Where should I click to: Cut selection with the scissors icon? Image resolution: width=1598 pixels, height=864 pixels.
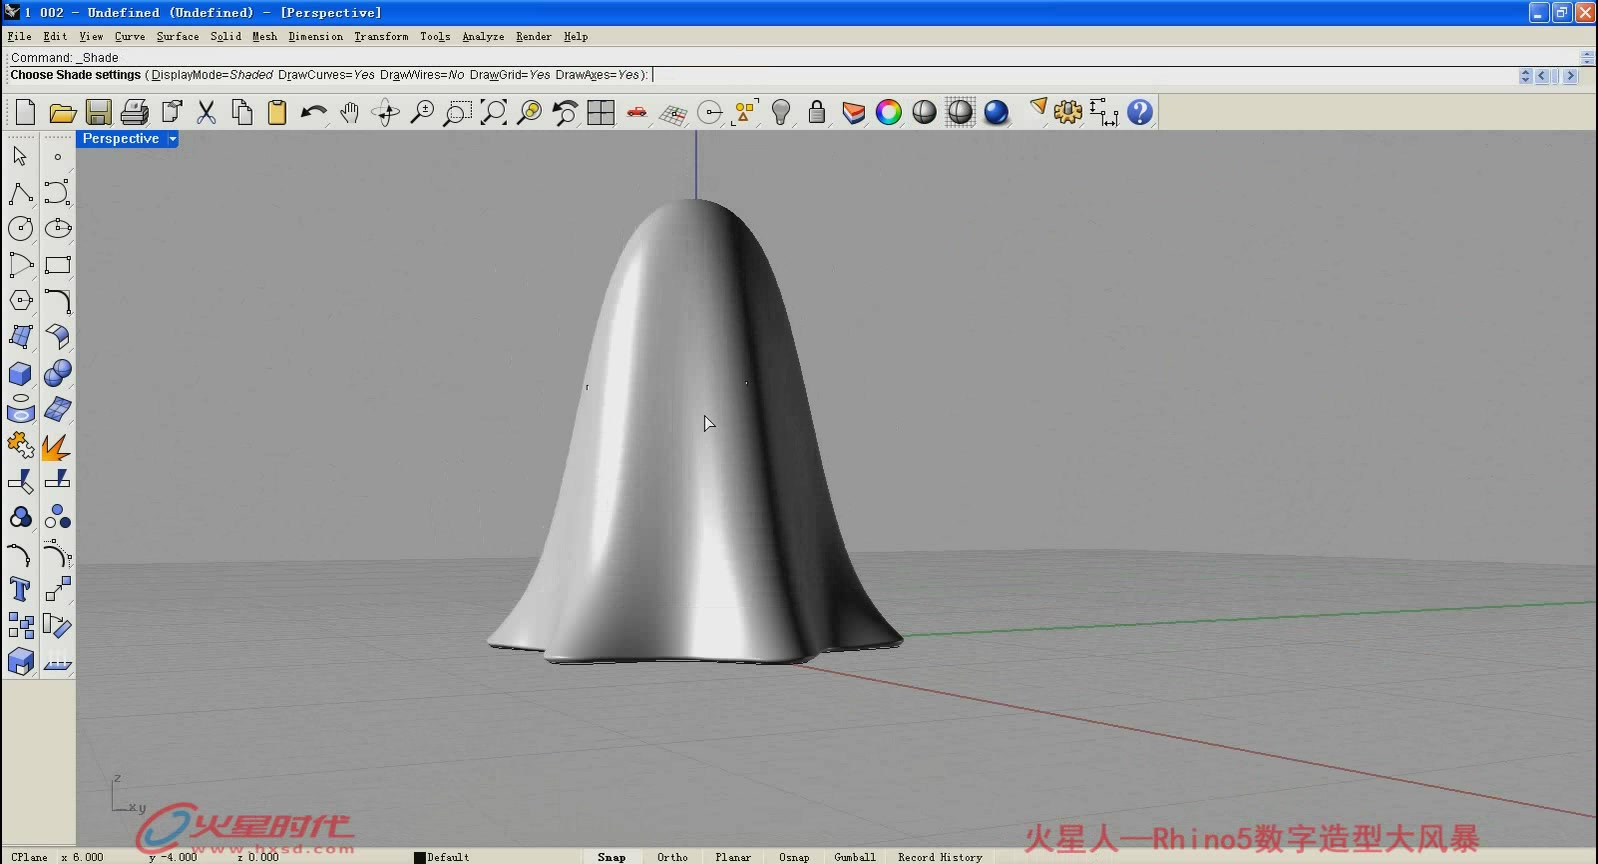coord(206,112)
